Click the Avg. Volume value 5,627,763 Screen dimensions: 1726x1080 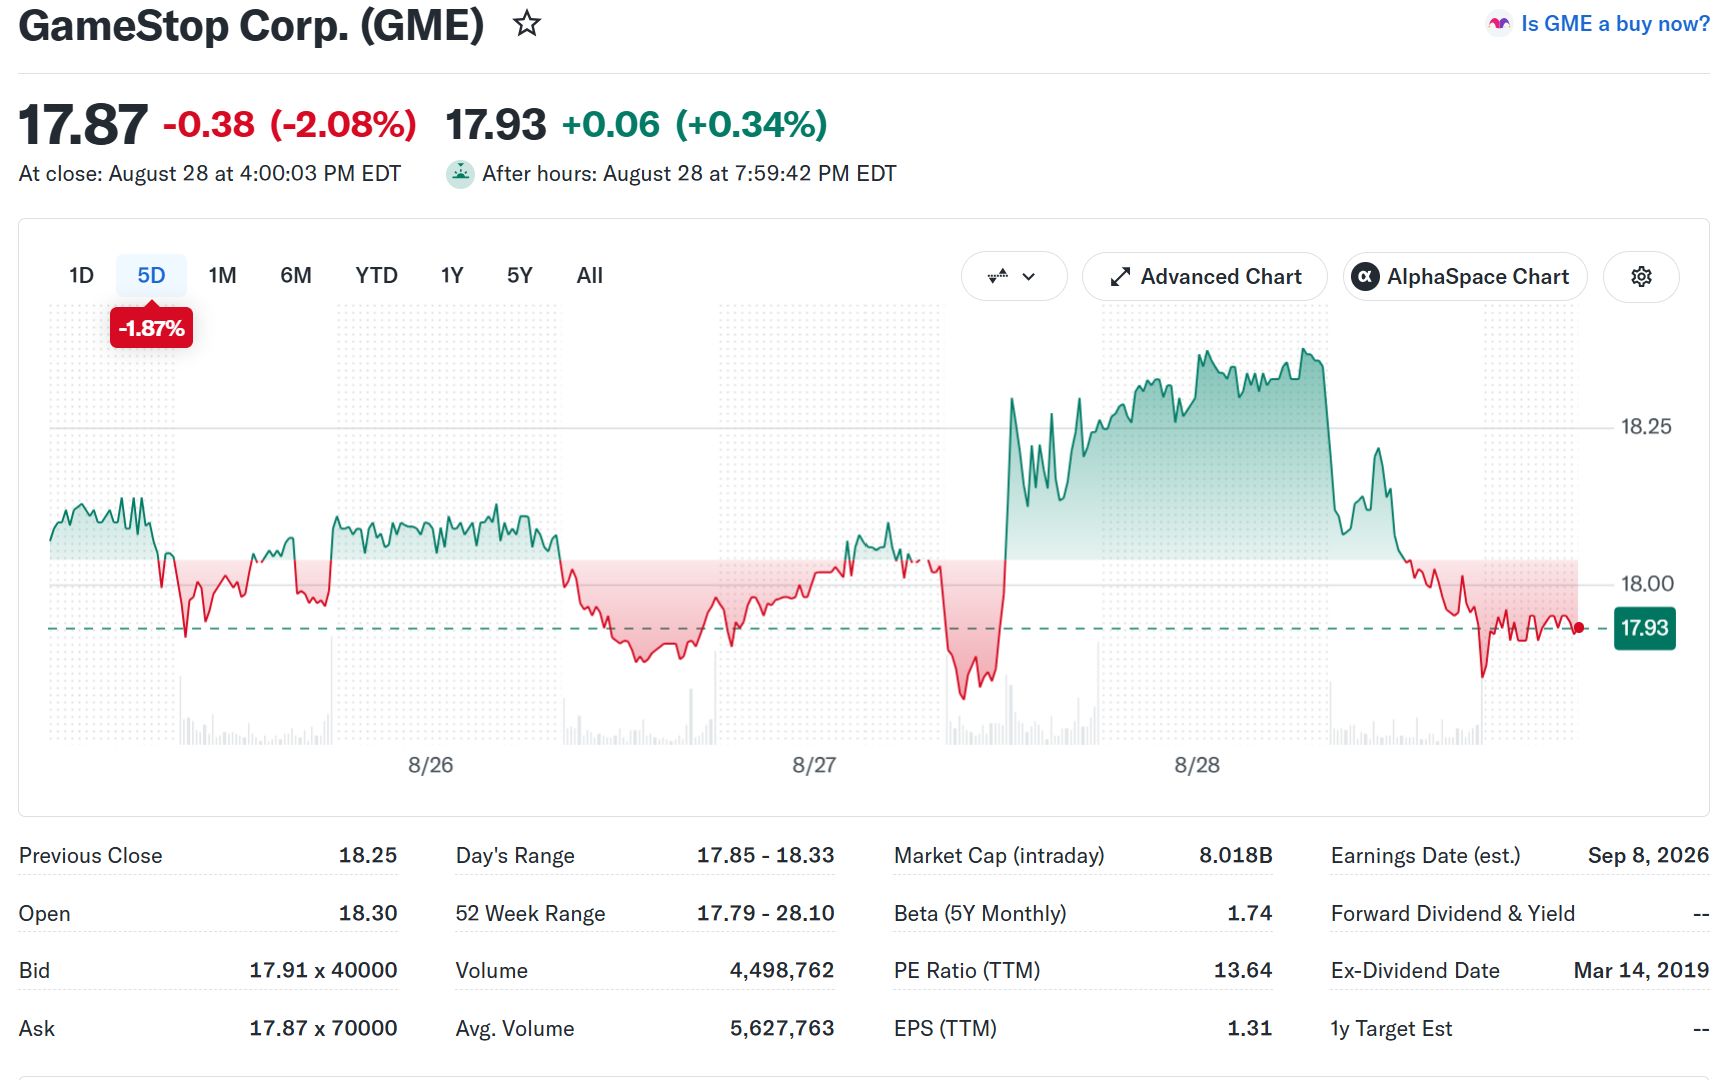point(781,1028)
